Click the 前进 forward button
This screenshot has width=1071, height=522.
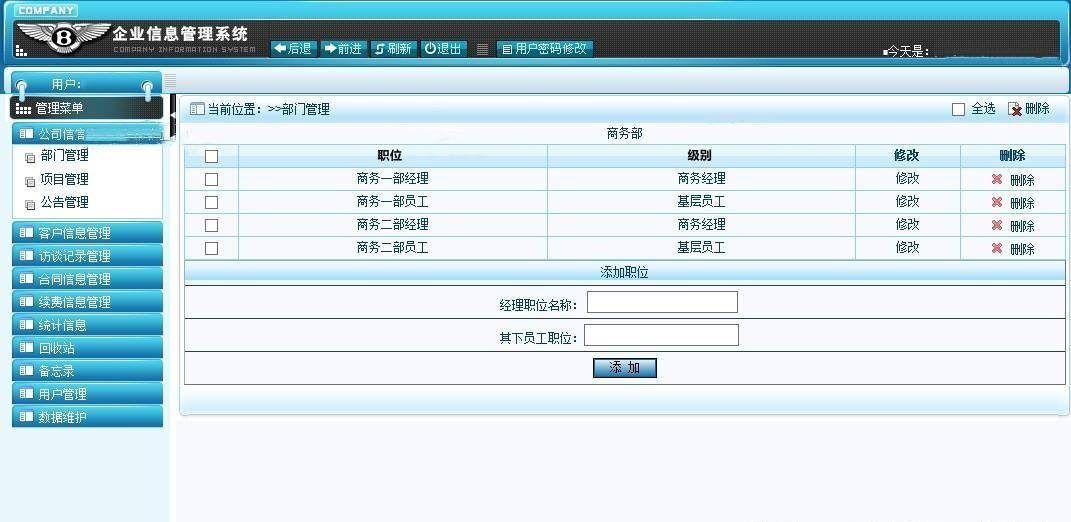(344, 49)
